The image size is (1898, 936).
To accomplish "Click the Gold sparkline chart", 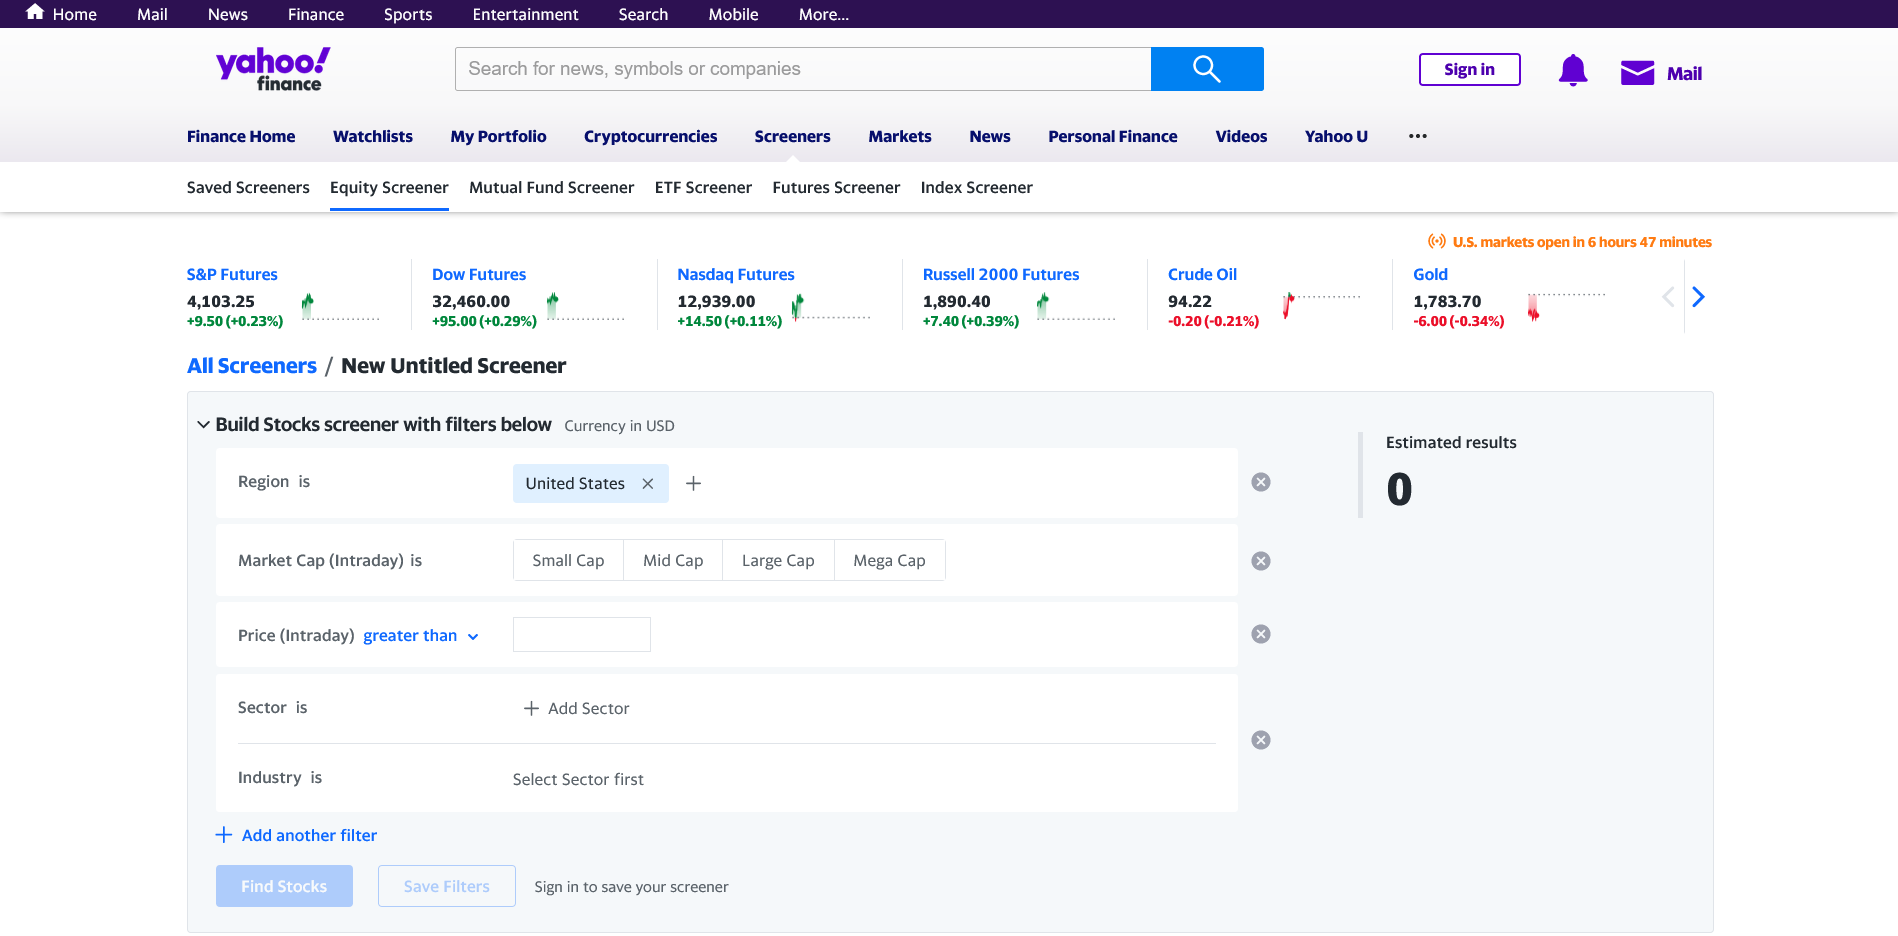I will point(1566,307).
